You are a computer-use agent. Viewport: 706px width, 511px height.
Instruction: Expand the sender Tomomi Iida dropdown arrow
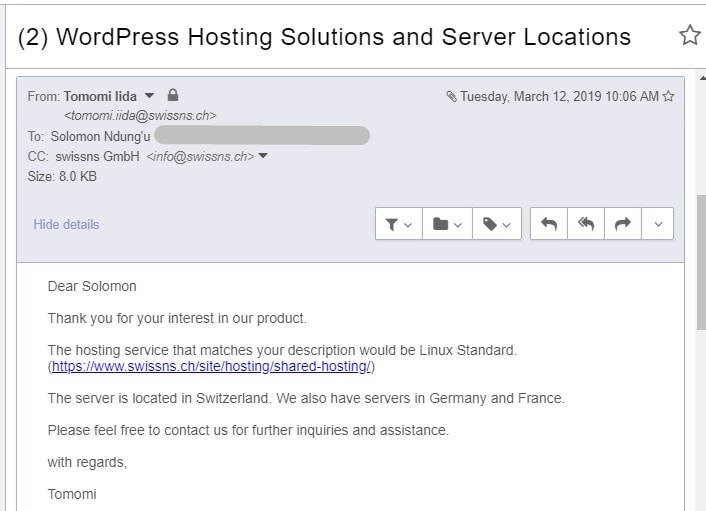point(149,96)
